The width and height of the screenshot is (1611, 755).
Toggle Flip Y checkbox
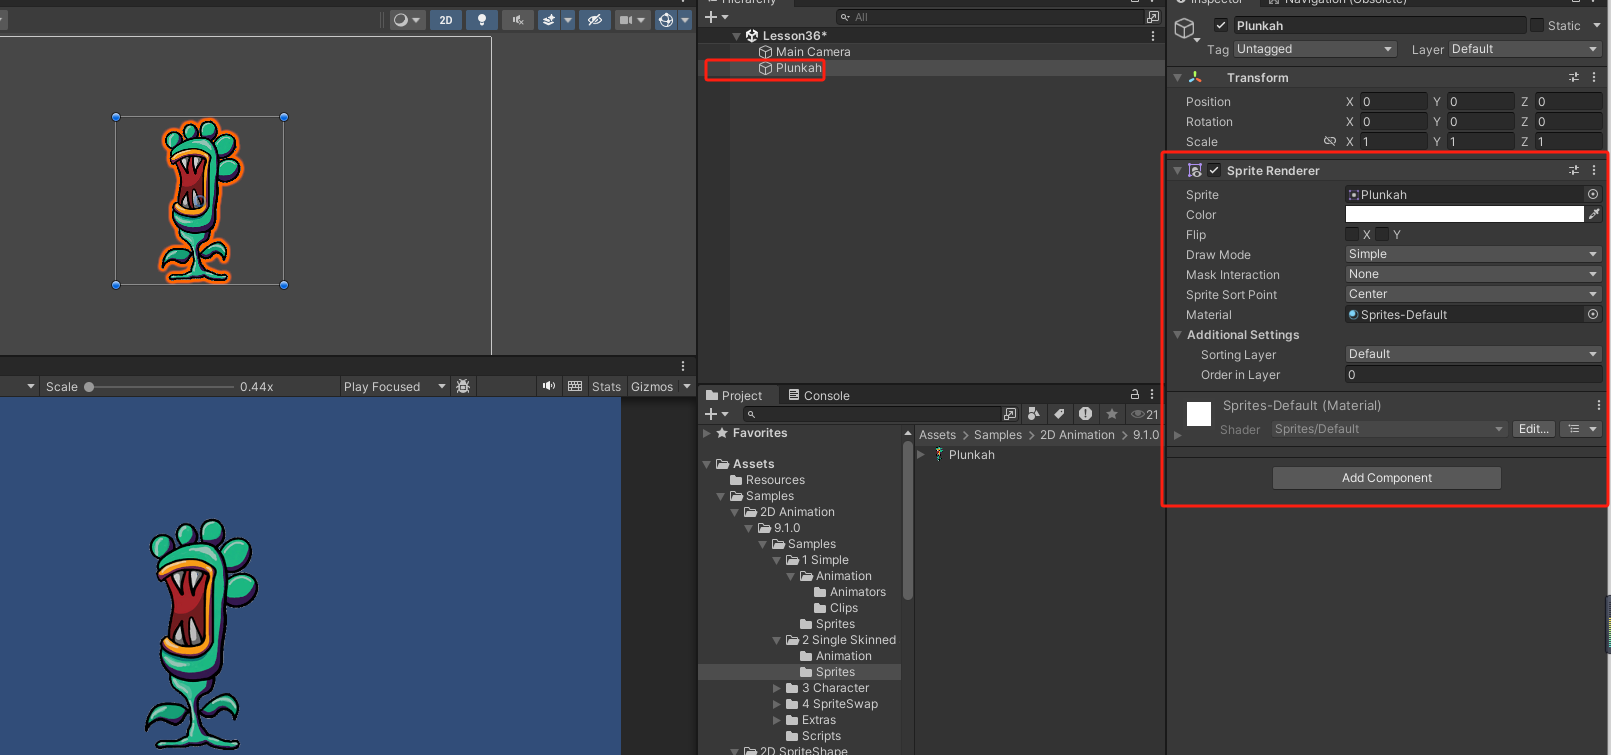tap(1382, 234)
